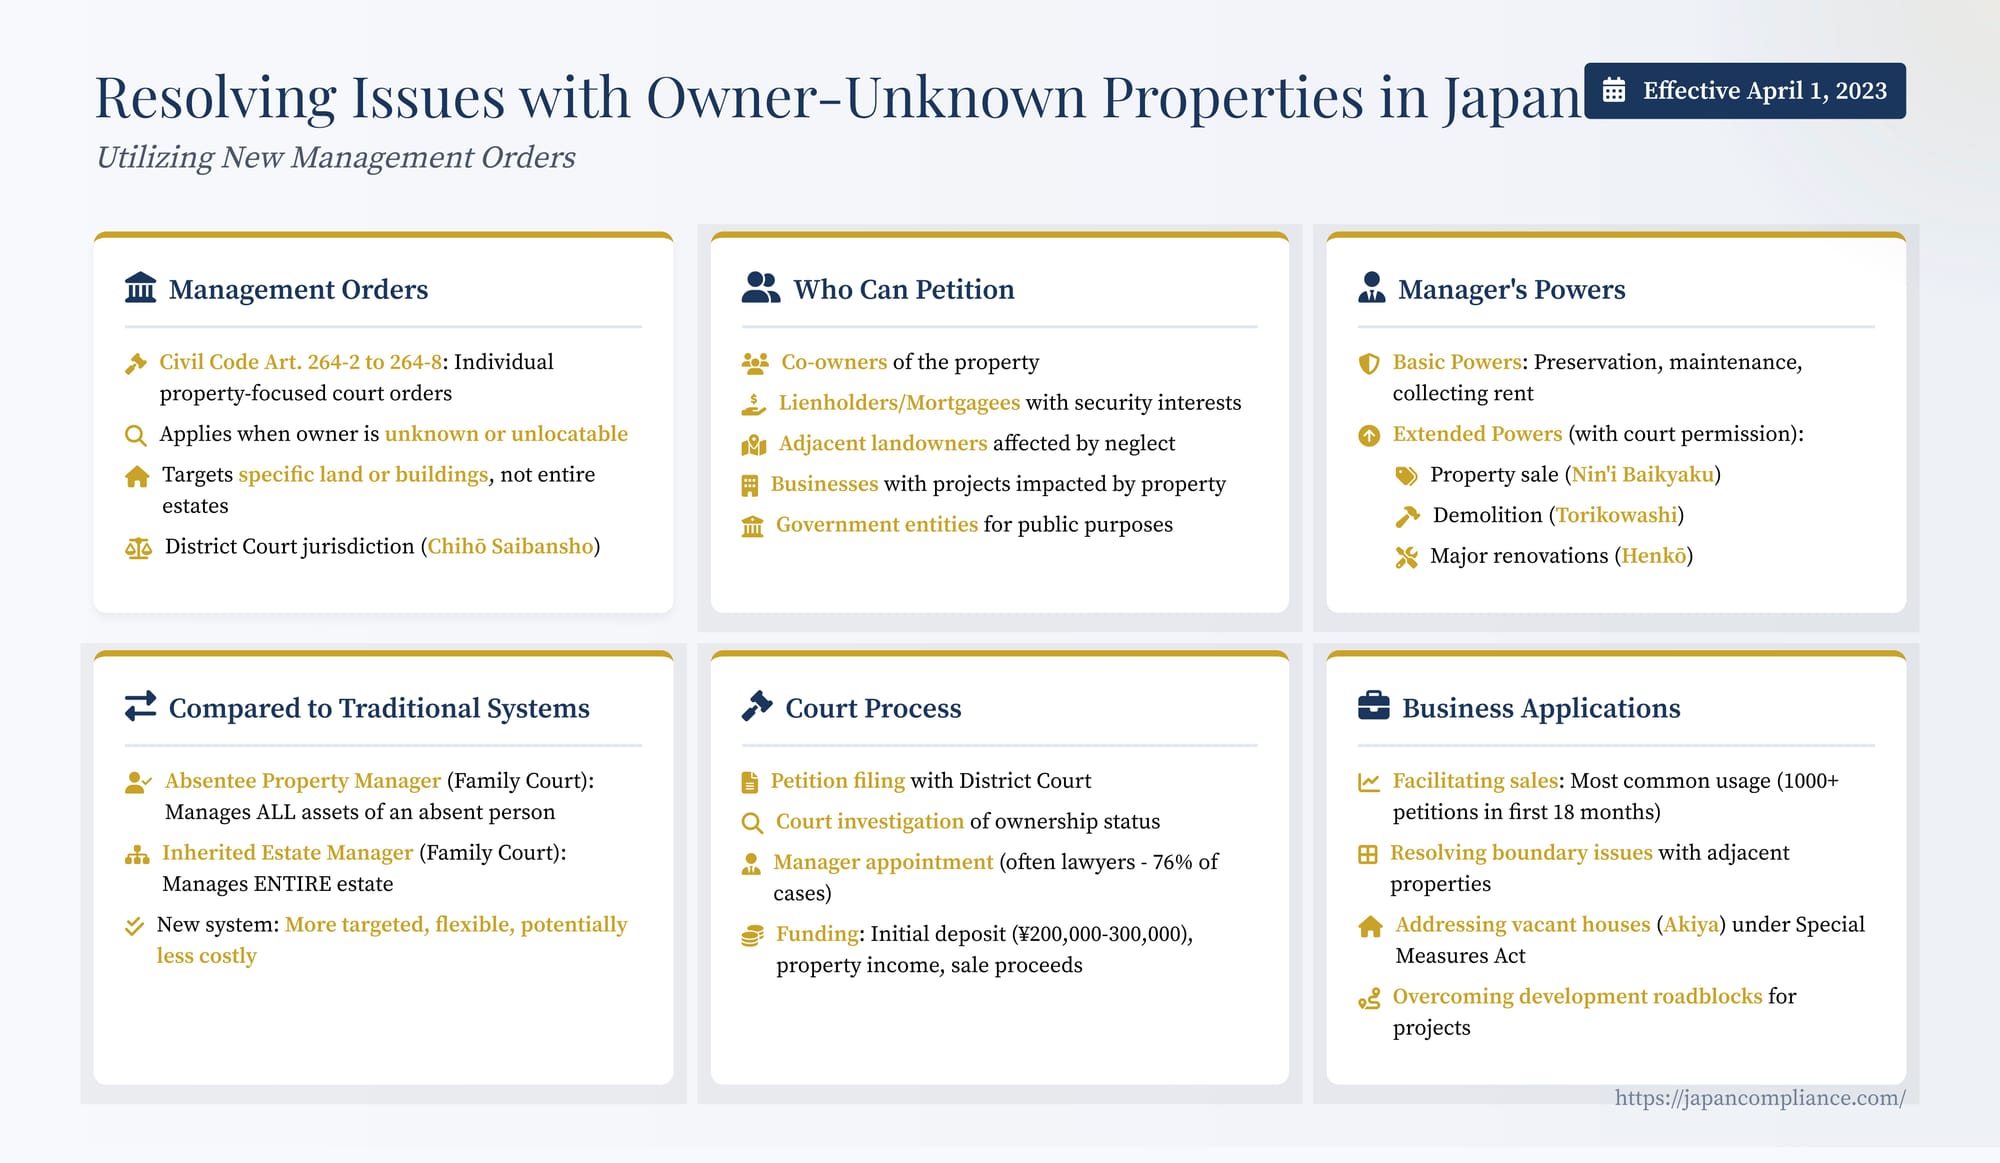Click the 'Management Orders' card heading
The width and height of the screenshot is (2000, 1163).
point(298,289)
